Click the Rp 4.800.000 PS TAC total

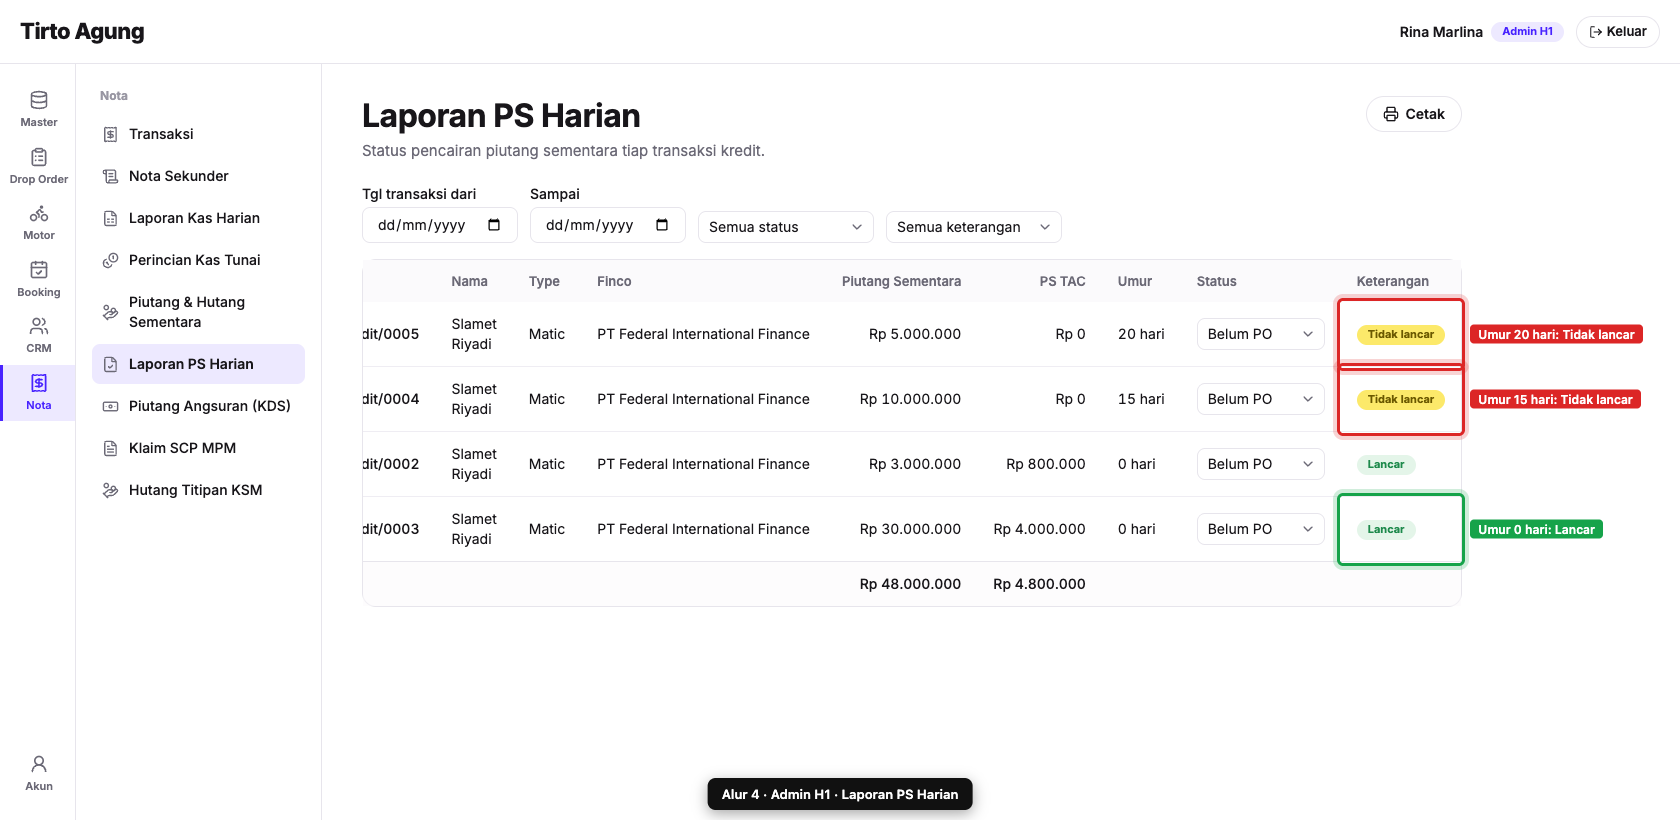coord(1039,584)
